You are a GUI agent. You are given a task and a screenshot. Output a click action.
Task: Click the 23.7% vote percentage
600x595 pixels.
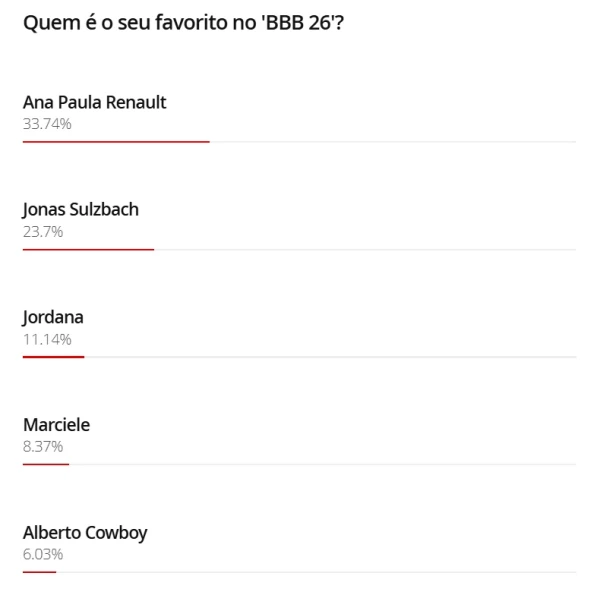pos(43,231)
